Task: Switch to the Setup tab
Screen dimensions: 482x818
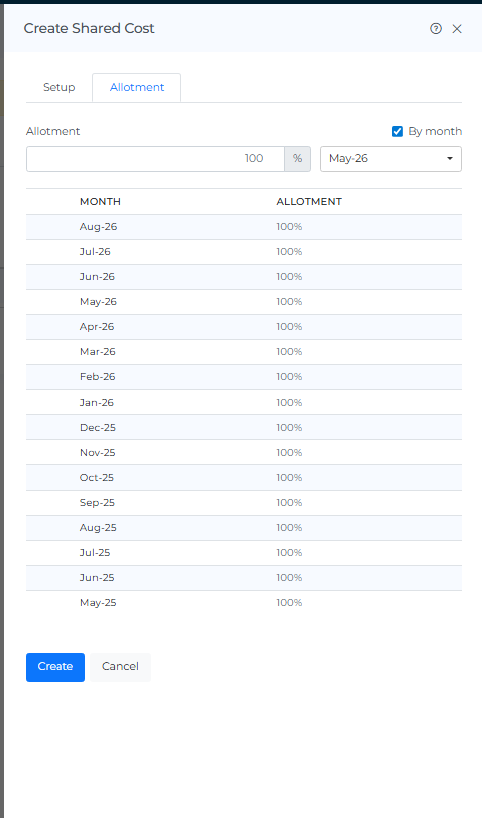Action: tap(59, 87)
